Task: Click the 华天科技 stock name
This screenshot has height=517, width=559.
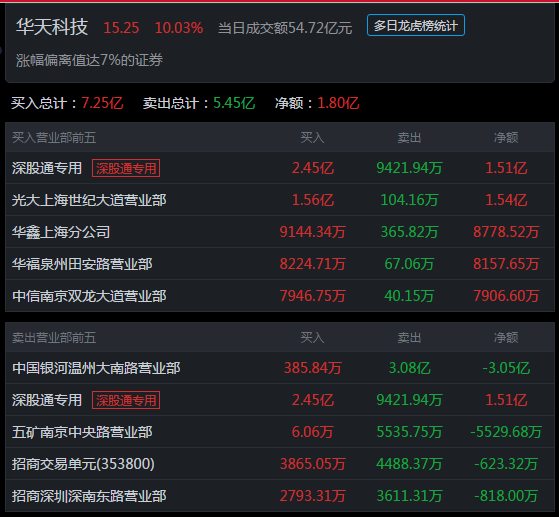Action: [x=52, y=27]
